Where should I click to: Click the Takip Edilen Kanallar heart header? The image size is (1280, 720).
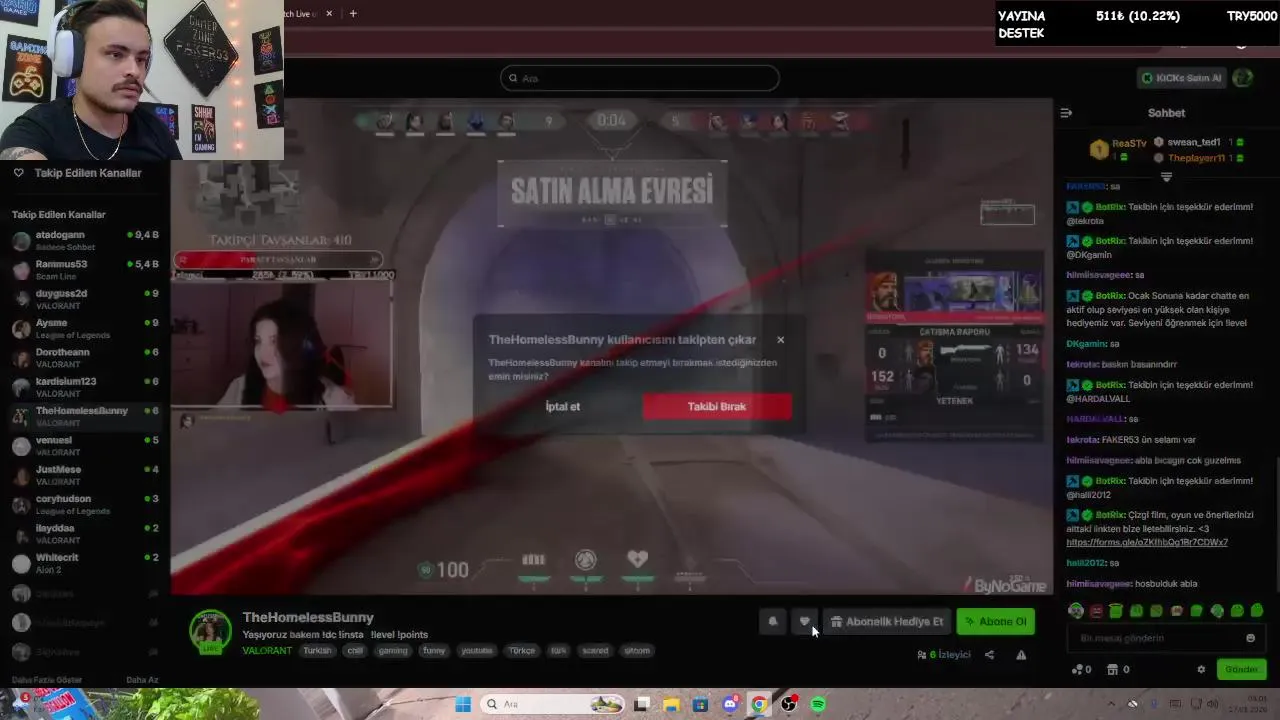coord(77,173)
